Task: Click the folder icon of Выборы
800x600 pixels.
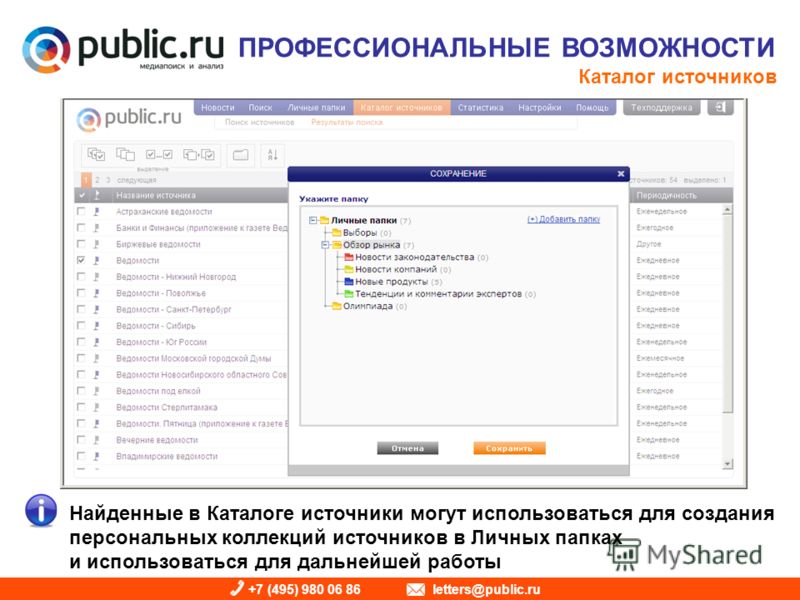Action: pos(337,233)
